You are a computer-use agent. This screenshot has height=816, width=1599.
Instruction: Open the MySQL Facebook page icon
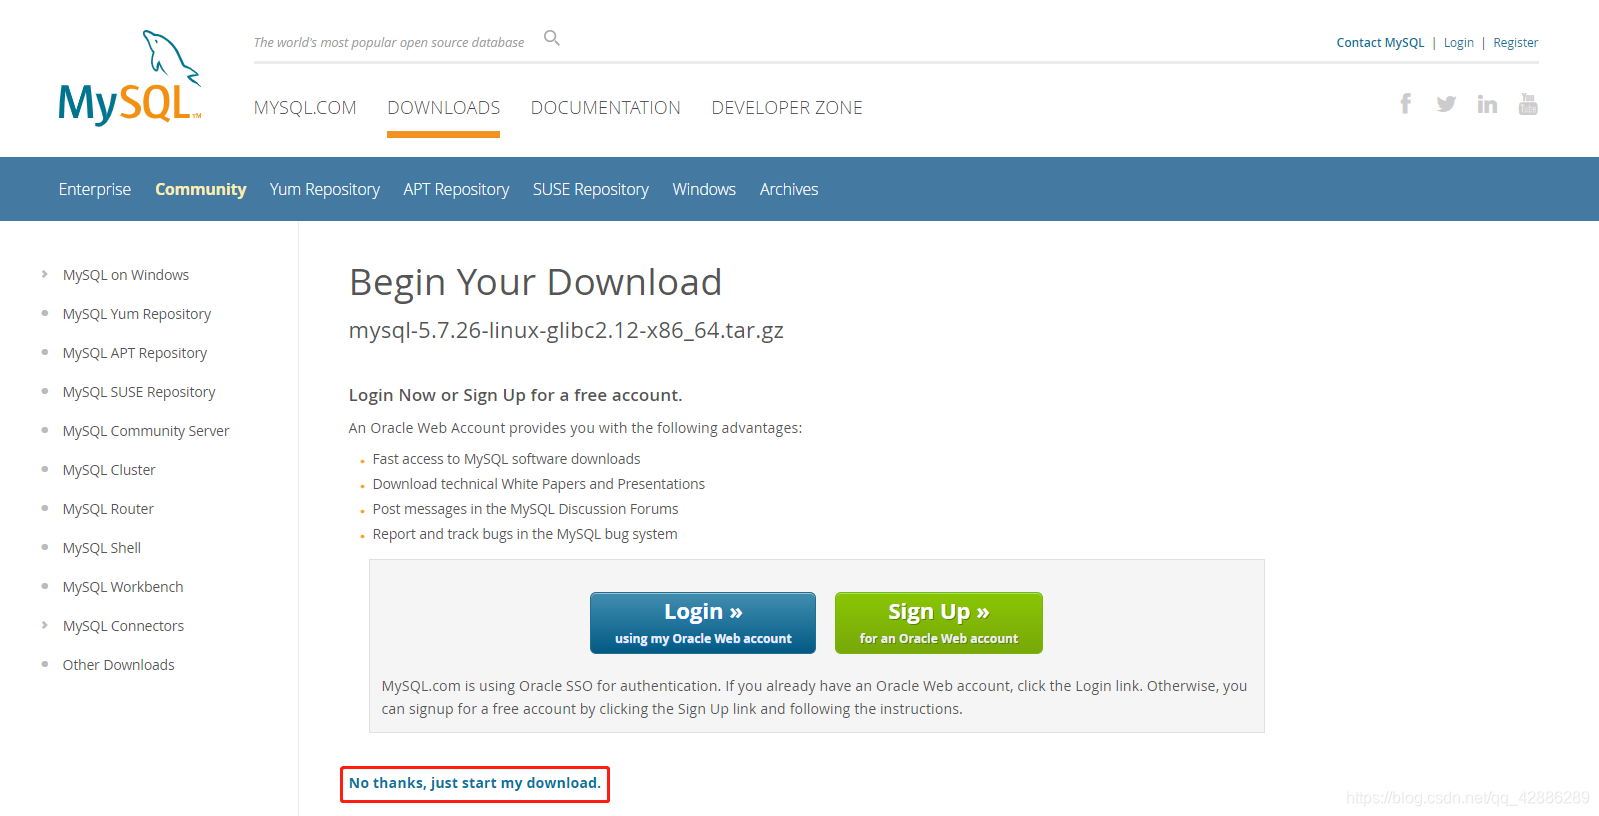[1405, 103]
